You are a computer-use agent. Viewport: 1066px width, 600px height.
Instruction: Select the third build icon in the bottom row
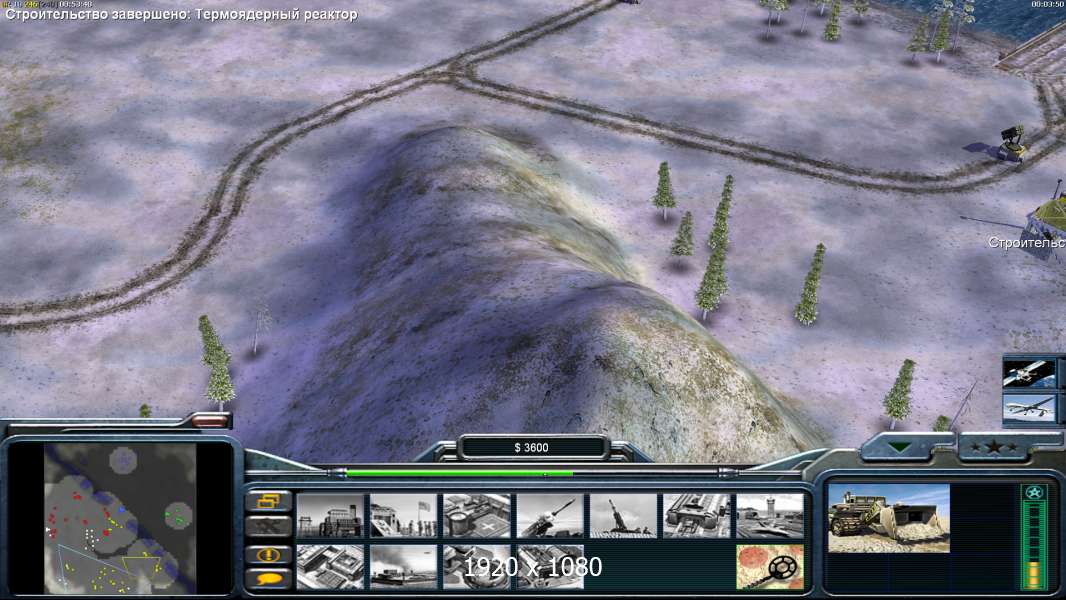pos(477,566)
